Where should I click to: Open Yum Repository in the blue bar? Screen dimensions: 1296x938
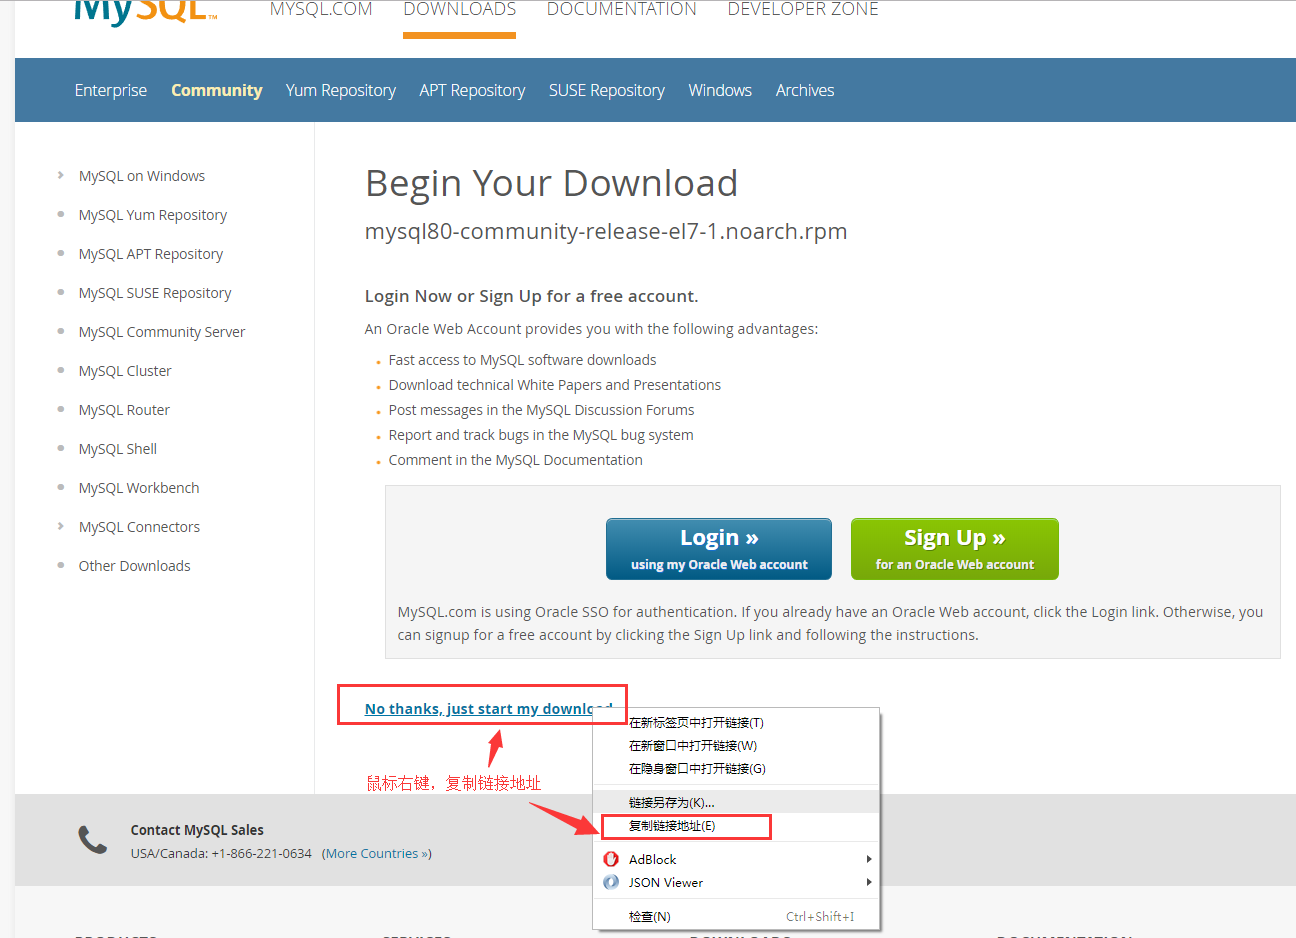click(341, 90)
